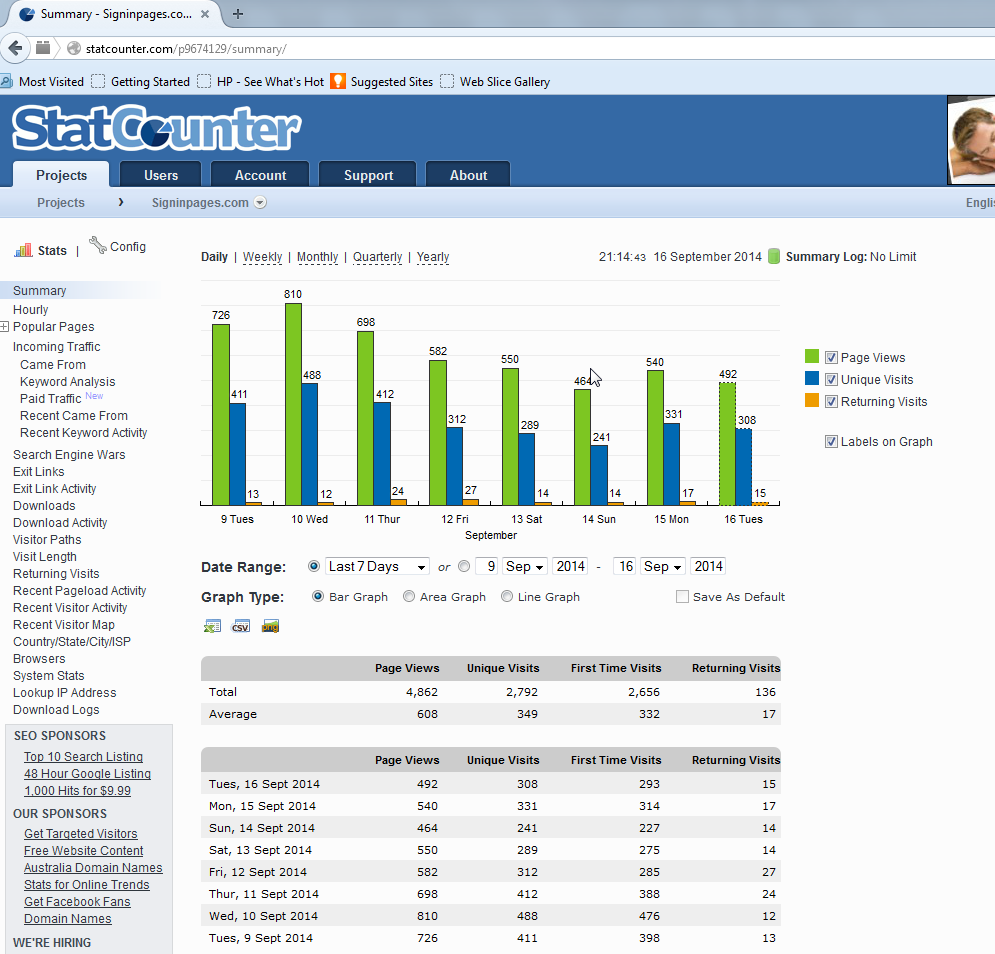Select the Area Graph radio button
The width and height of the screenshot is (995, 954).
(x=409, y=596)
